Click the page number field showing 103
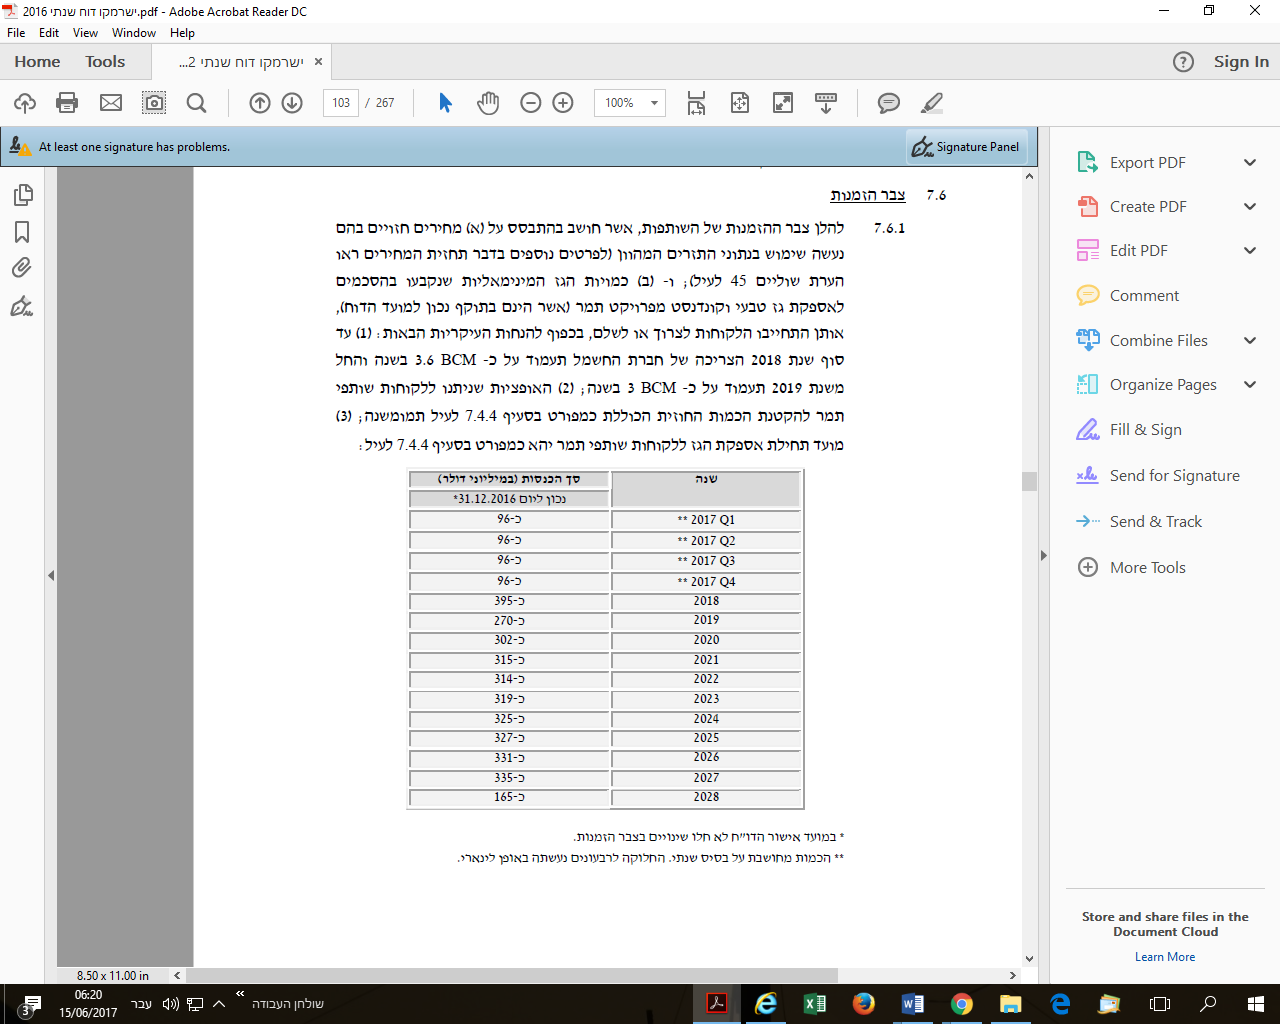 tap(341, 103)
